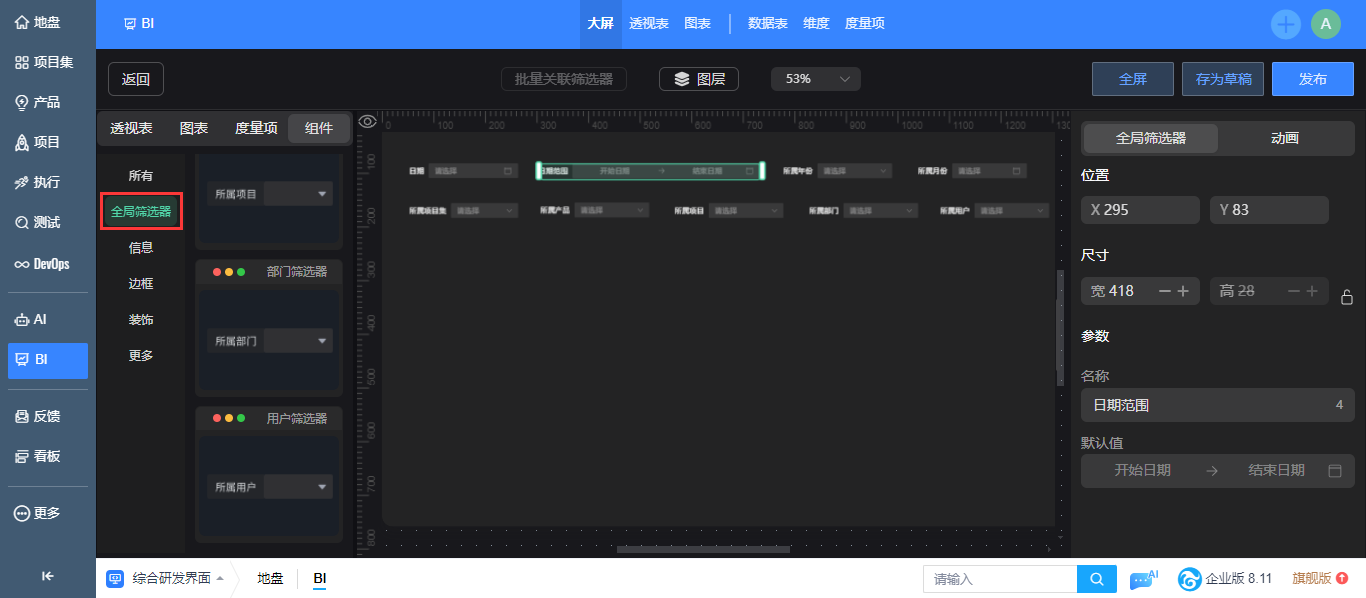This screenshot has width=1366, height=598.
Task: Toggle the size aspect ratio lock
Action: coord(1347,297)
